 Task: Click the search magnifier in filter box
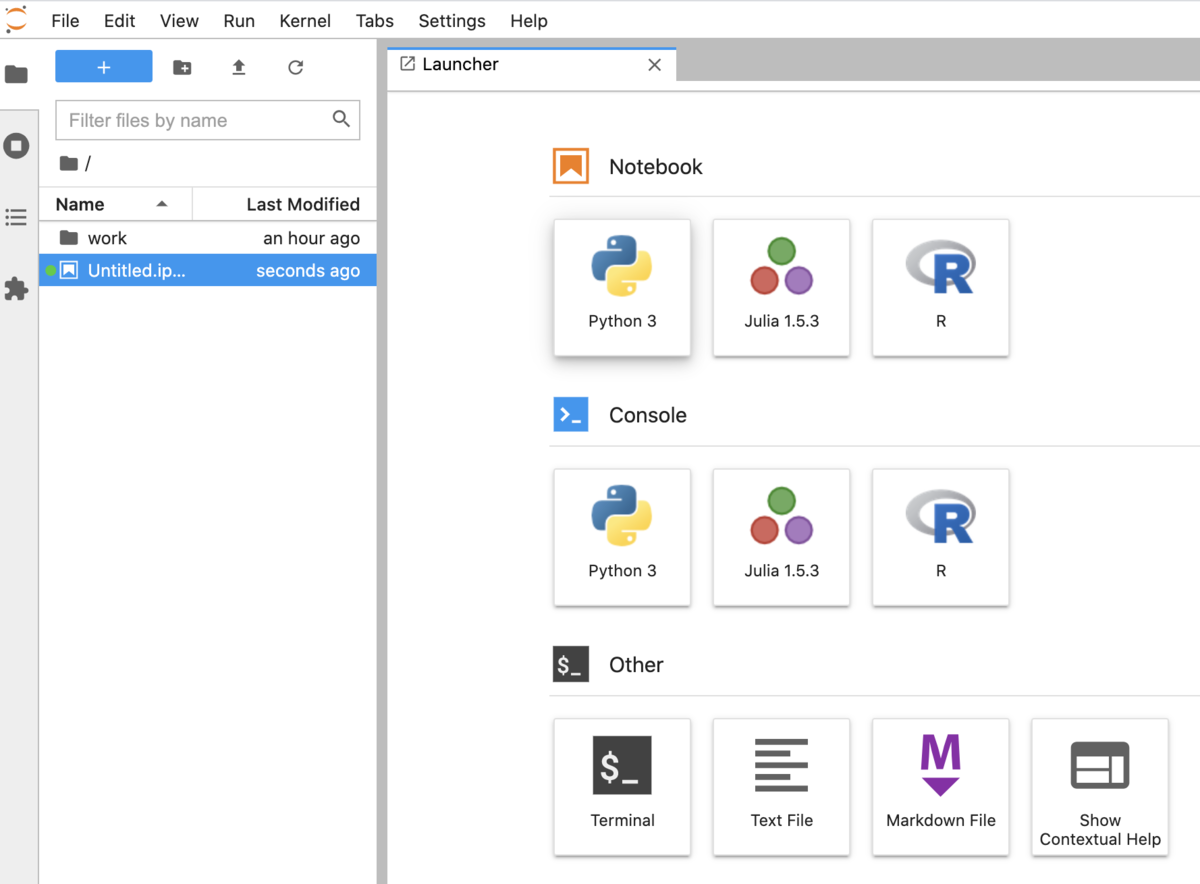coord(341,120)
